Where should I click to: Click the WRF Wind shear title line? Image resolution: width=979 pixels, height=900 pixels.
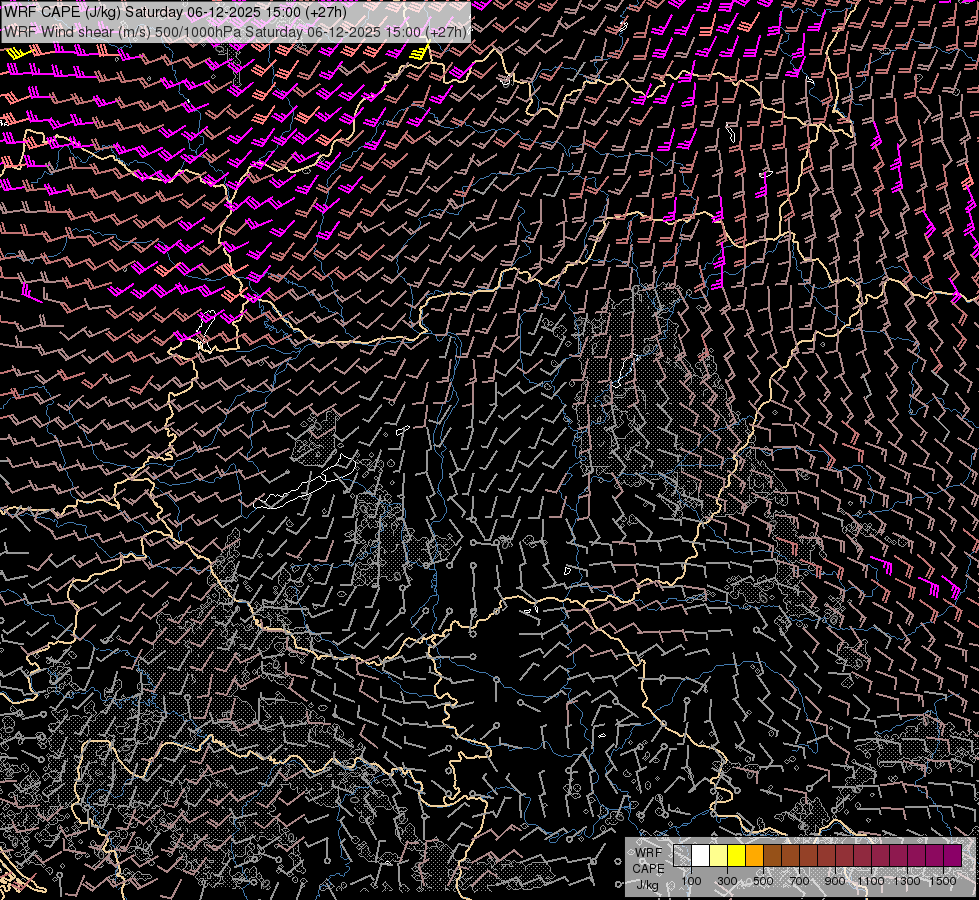(x=235, y=32)
